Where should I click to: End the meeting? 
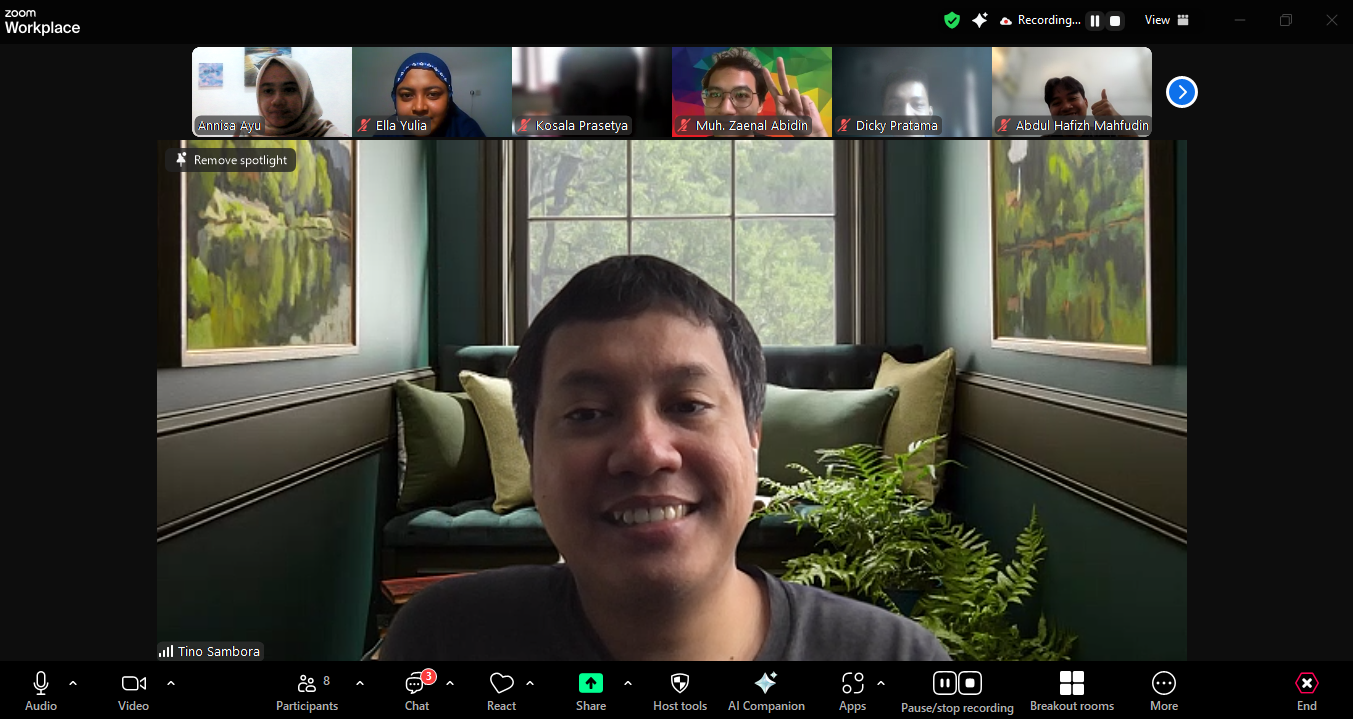(x=1307, y=691)
